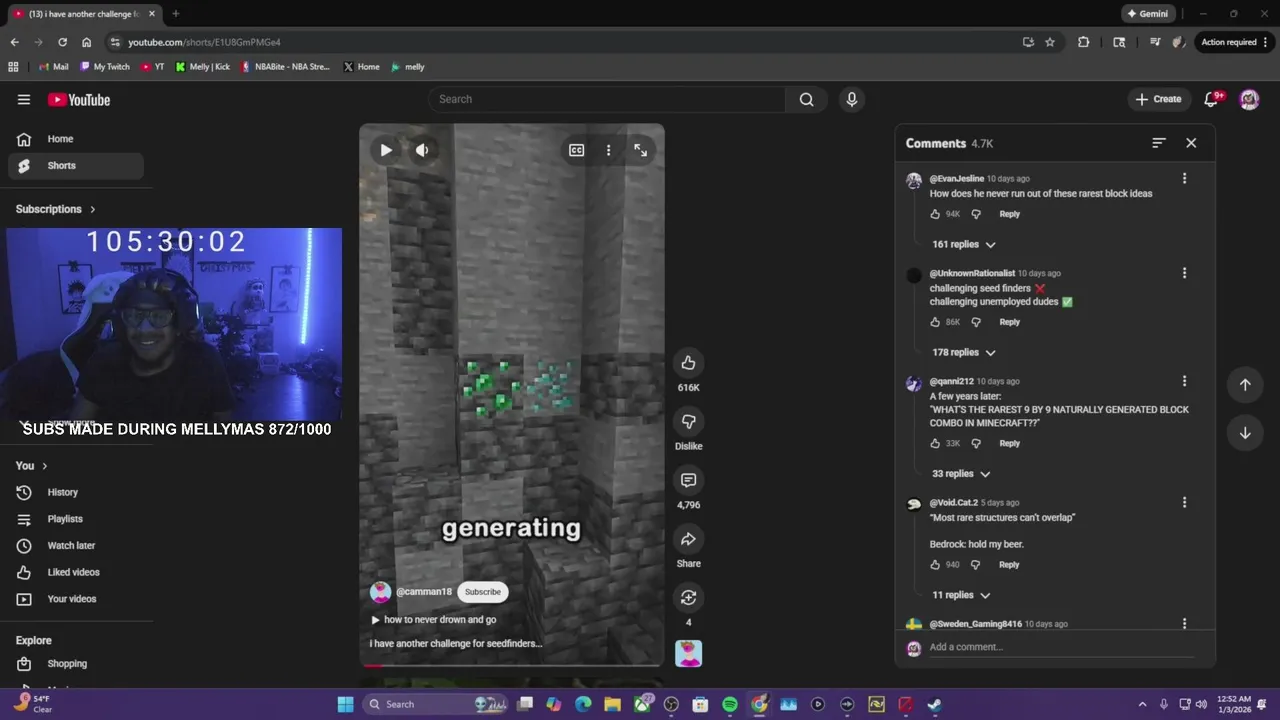Click the search magnifier button
Screen dimensions: 1280x720
tap(806, 99)
